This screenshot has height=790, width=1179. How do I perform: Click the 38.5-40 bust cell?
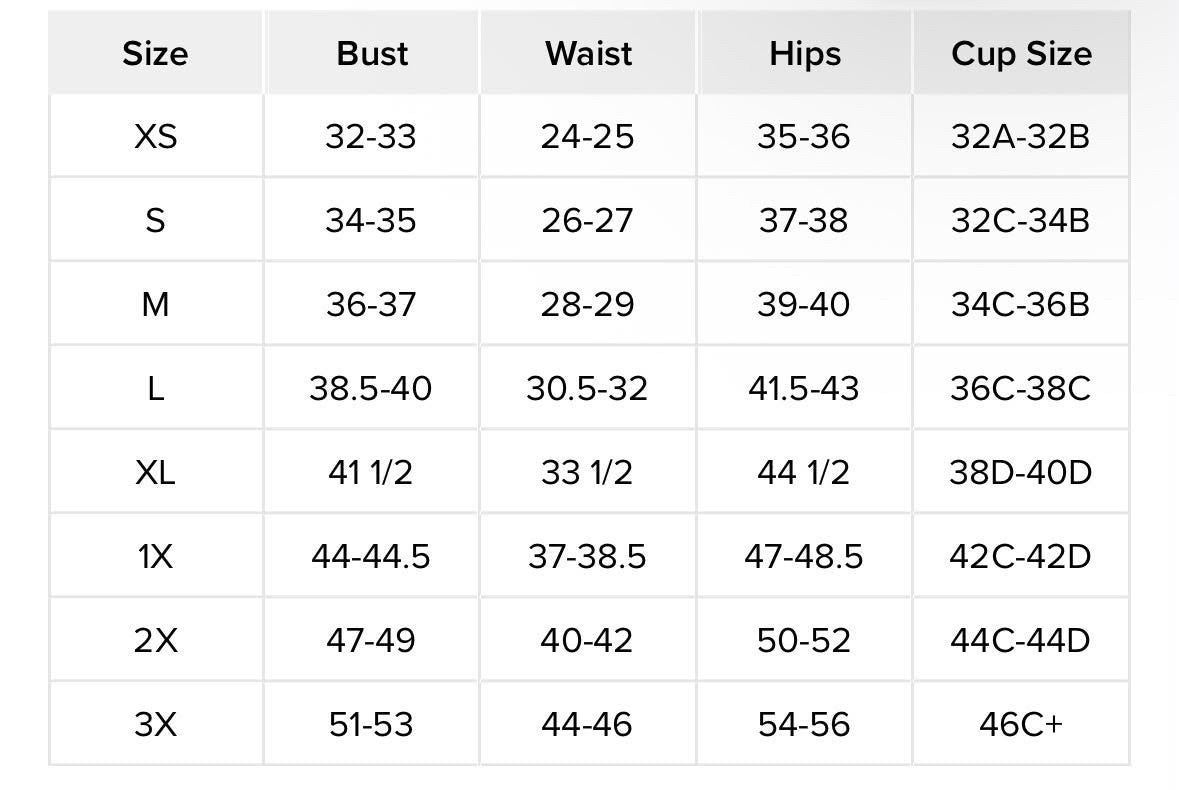tap(371, 389)
